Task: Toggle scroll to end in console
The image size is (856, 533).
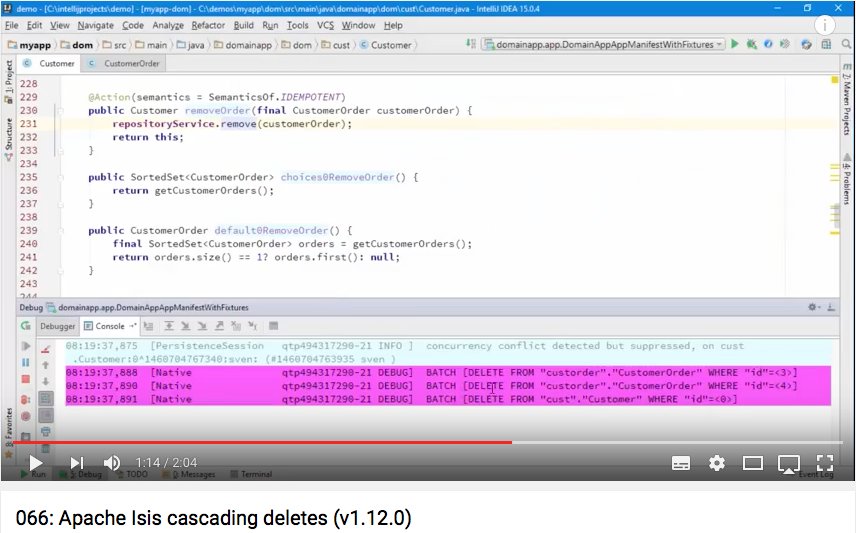Action: [46, 416]
